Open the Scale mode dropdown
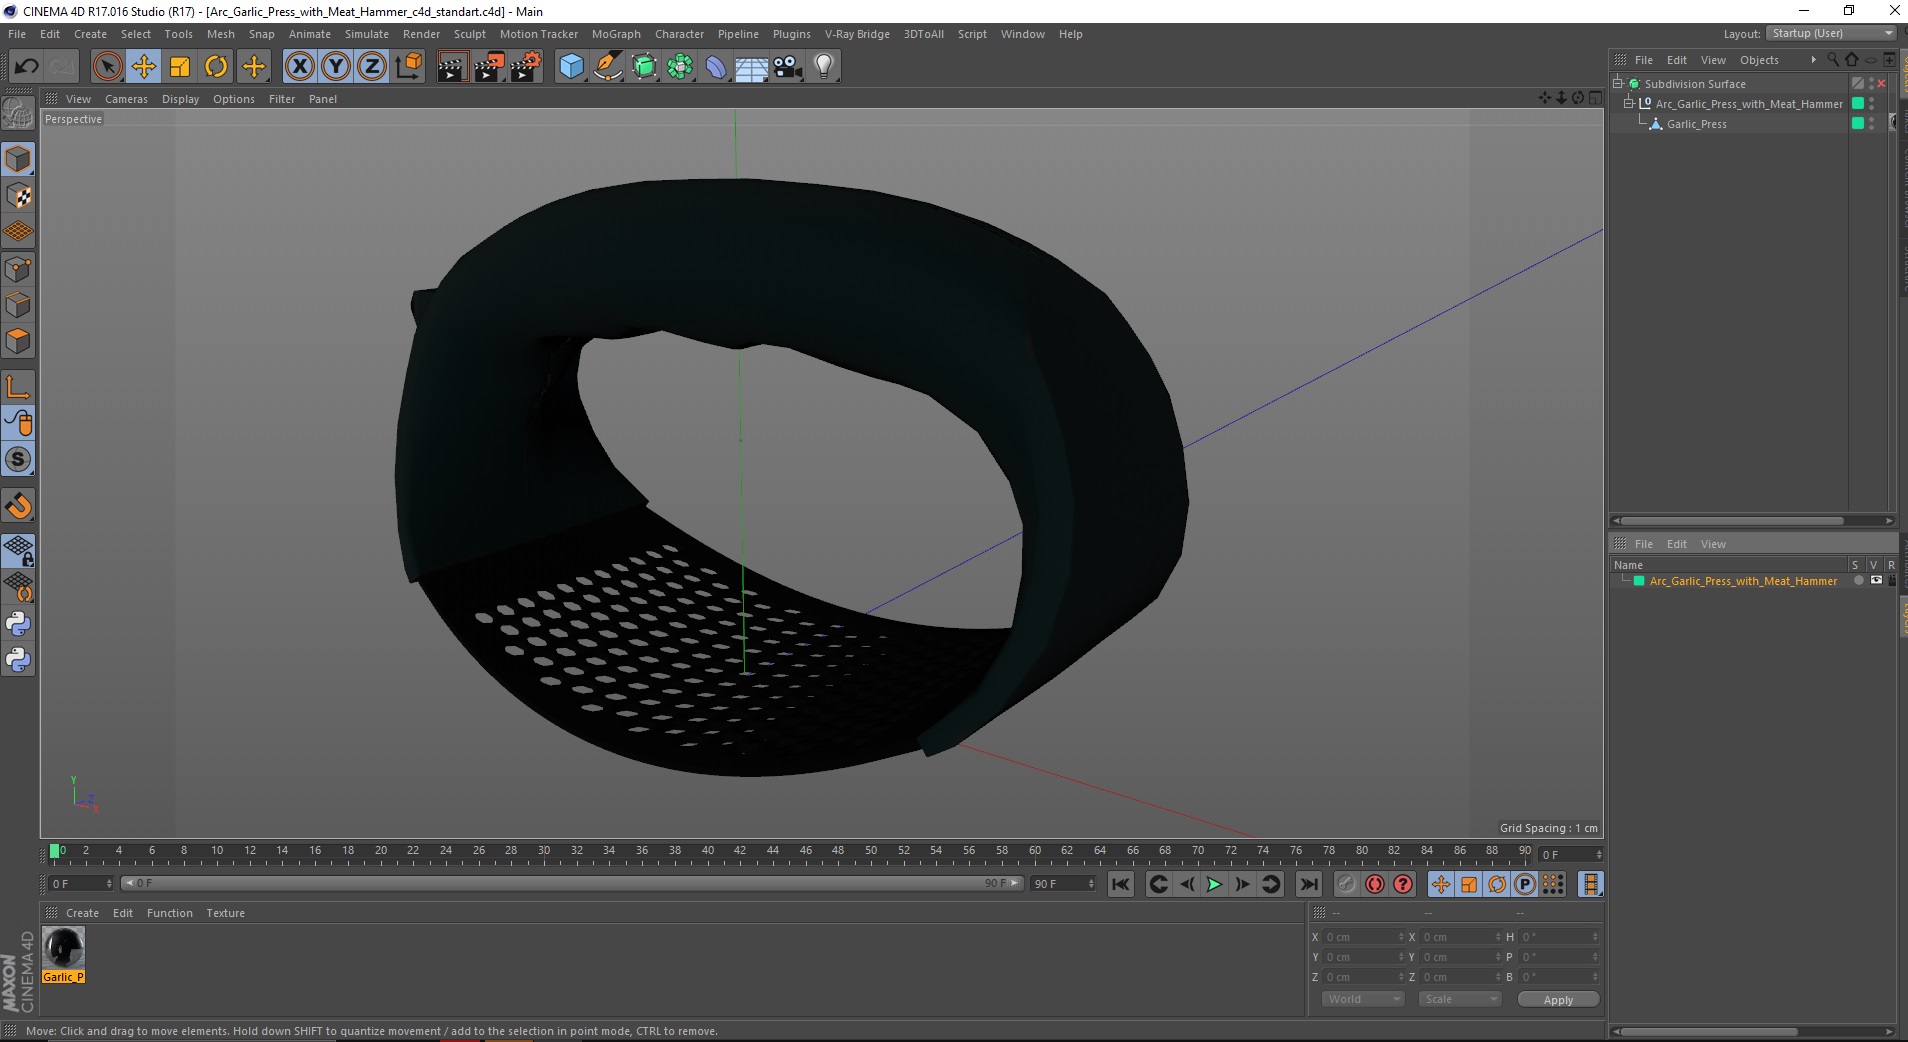 [1460, 999]
